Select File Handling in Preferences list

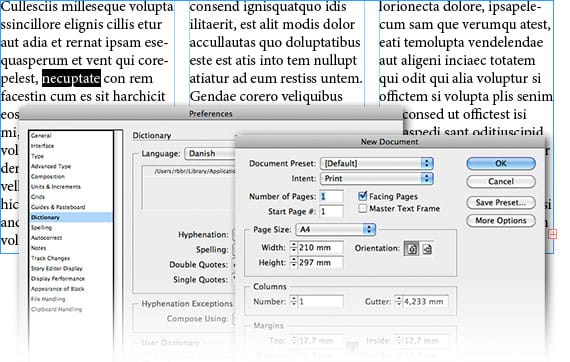click(x=71, y=299)
